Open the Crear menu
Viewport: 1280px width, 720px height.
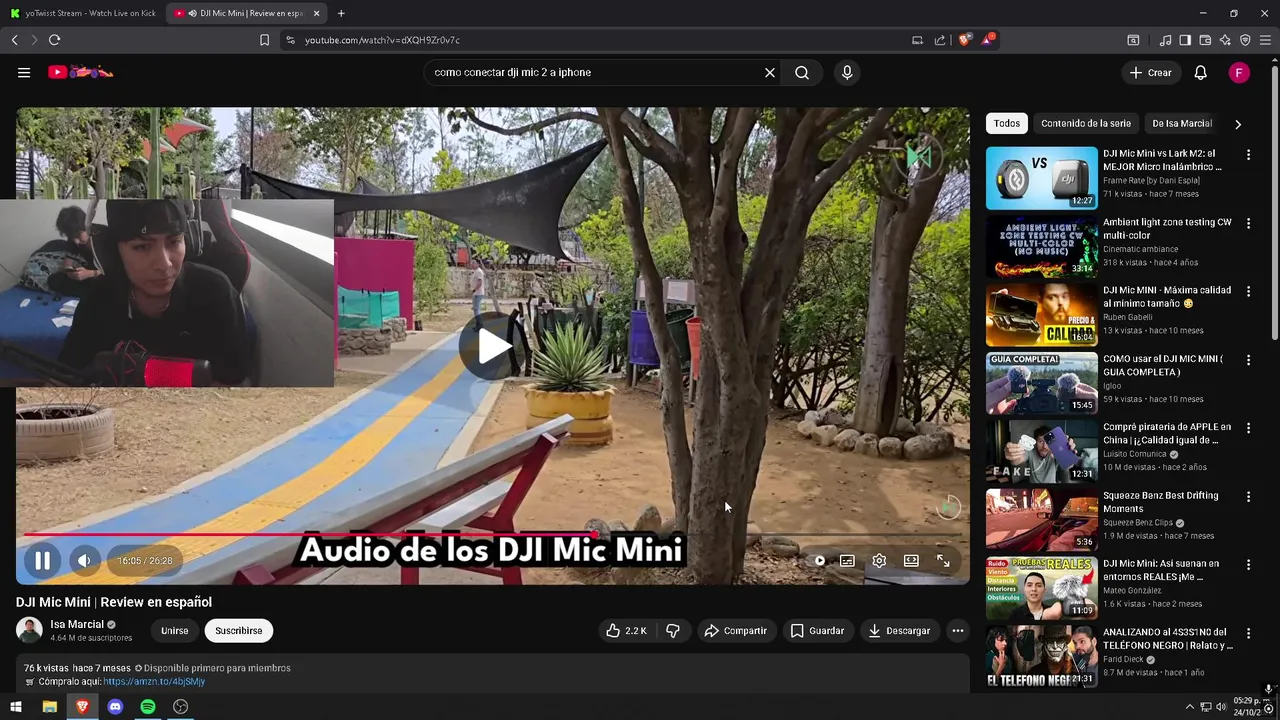tap(1150, 72)
